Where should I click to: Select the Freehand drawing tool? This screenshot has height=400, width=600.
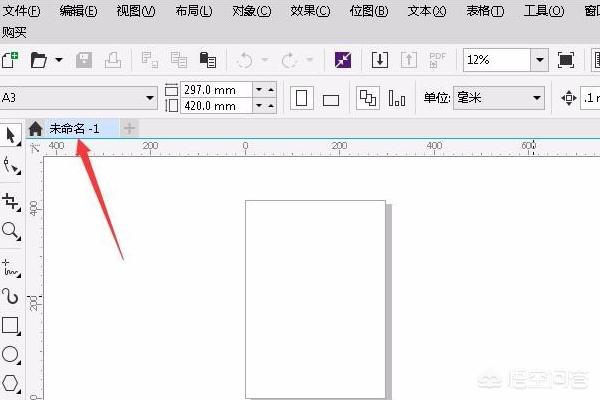[x=11, y=266]
